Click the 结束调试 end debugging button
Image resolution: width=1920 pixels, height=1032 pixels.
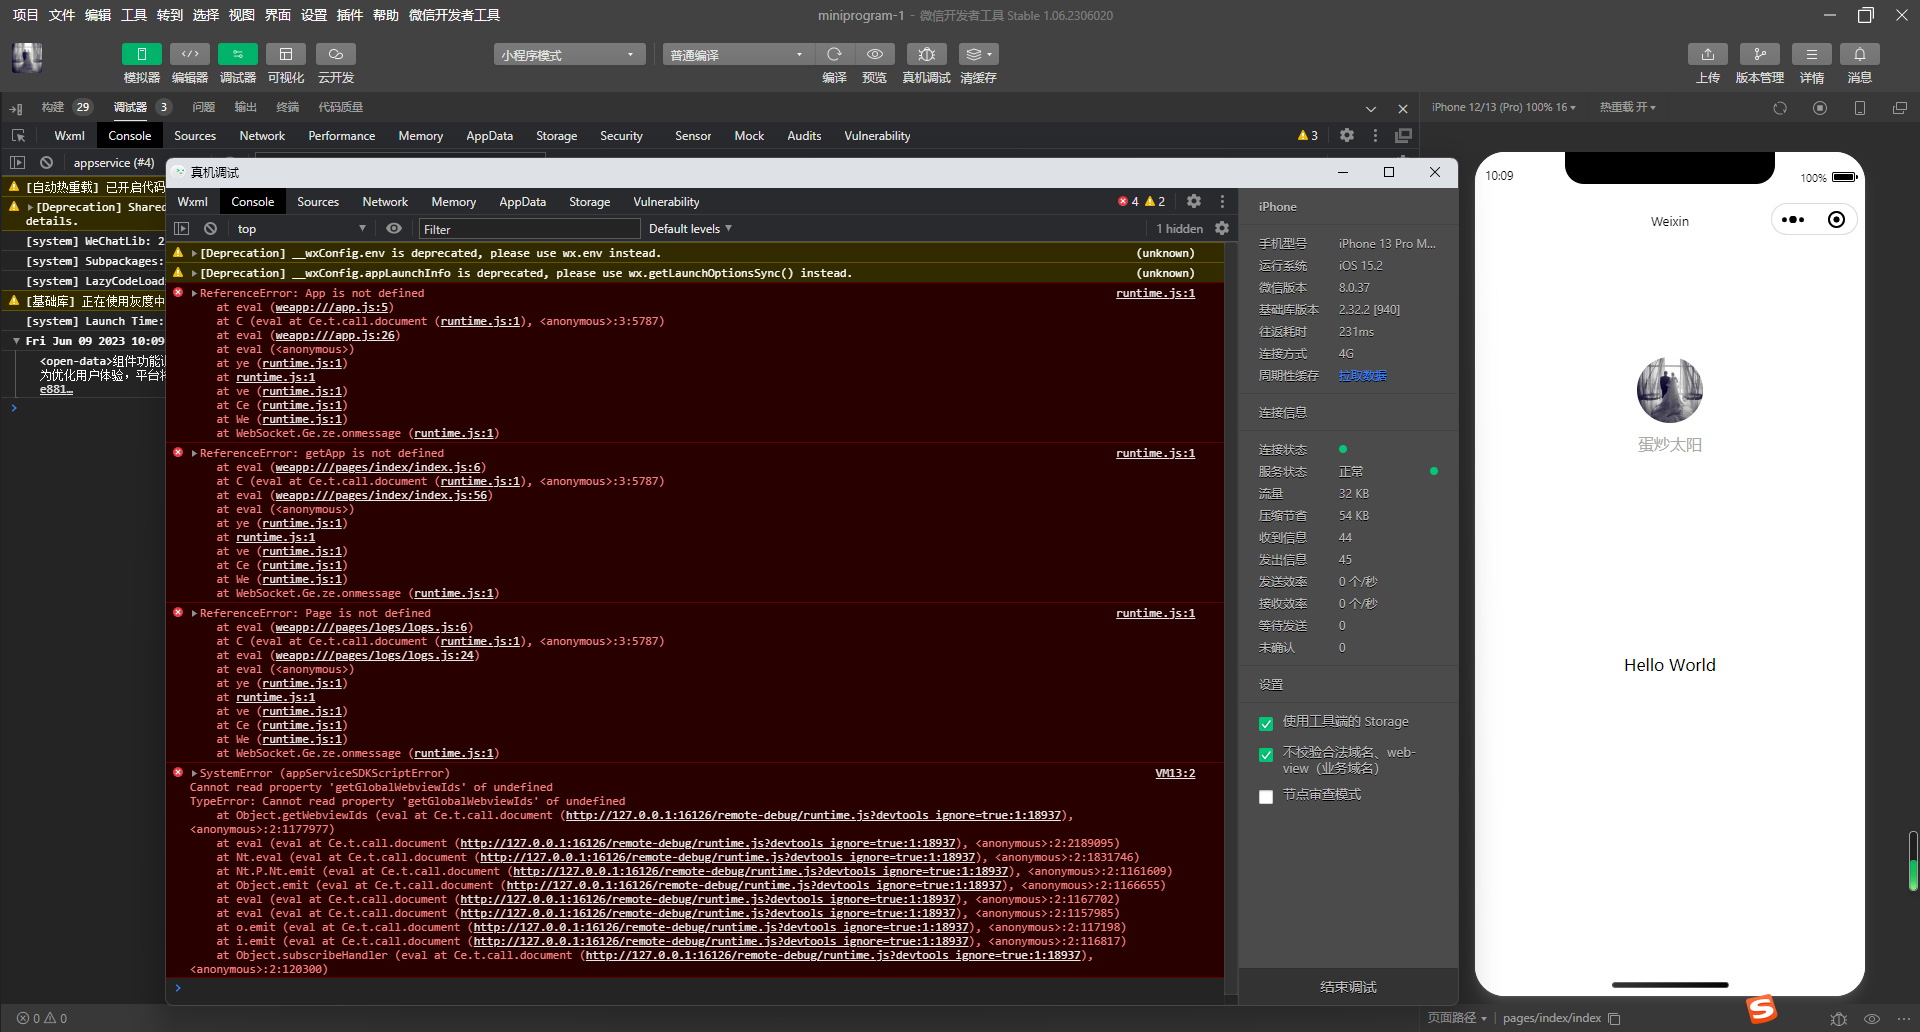coord(1348,987)
